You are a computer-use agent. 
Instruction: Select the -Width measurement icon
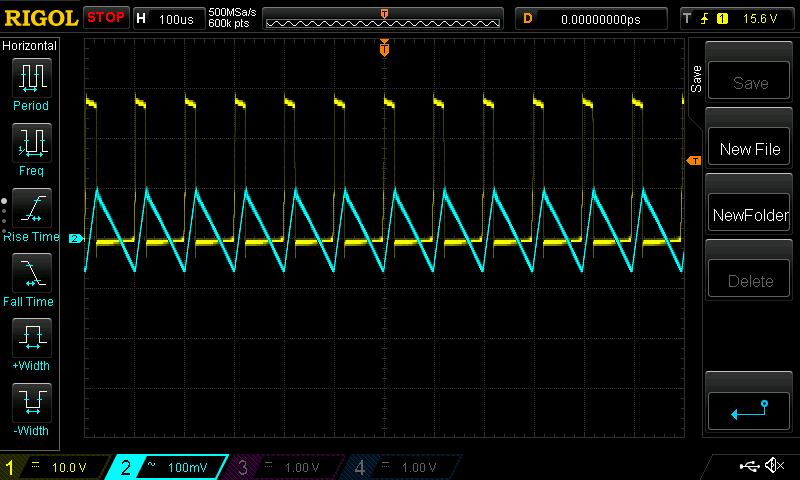pyautogui.click(x=32, y=402)
